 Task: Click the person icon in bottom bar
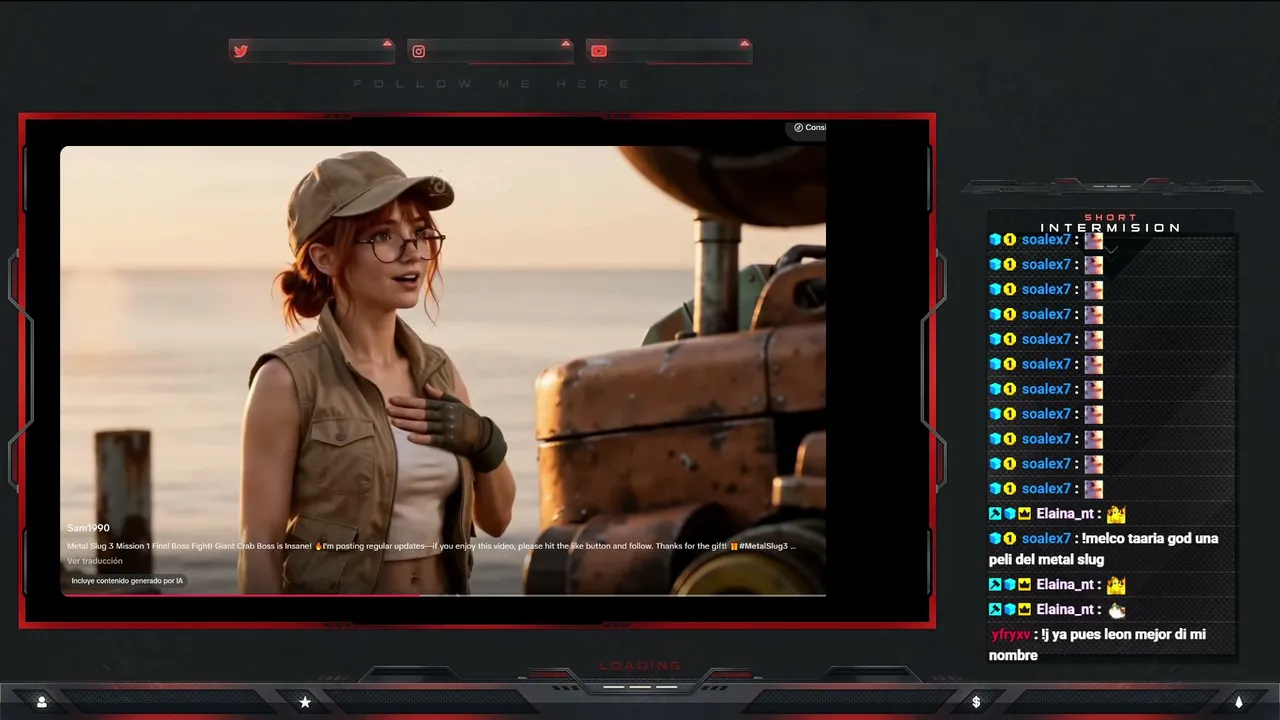click(x=41, y=702)
